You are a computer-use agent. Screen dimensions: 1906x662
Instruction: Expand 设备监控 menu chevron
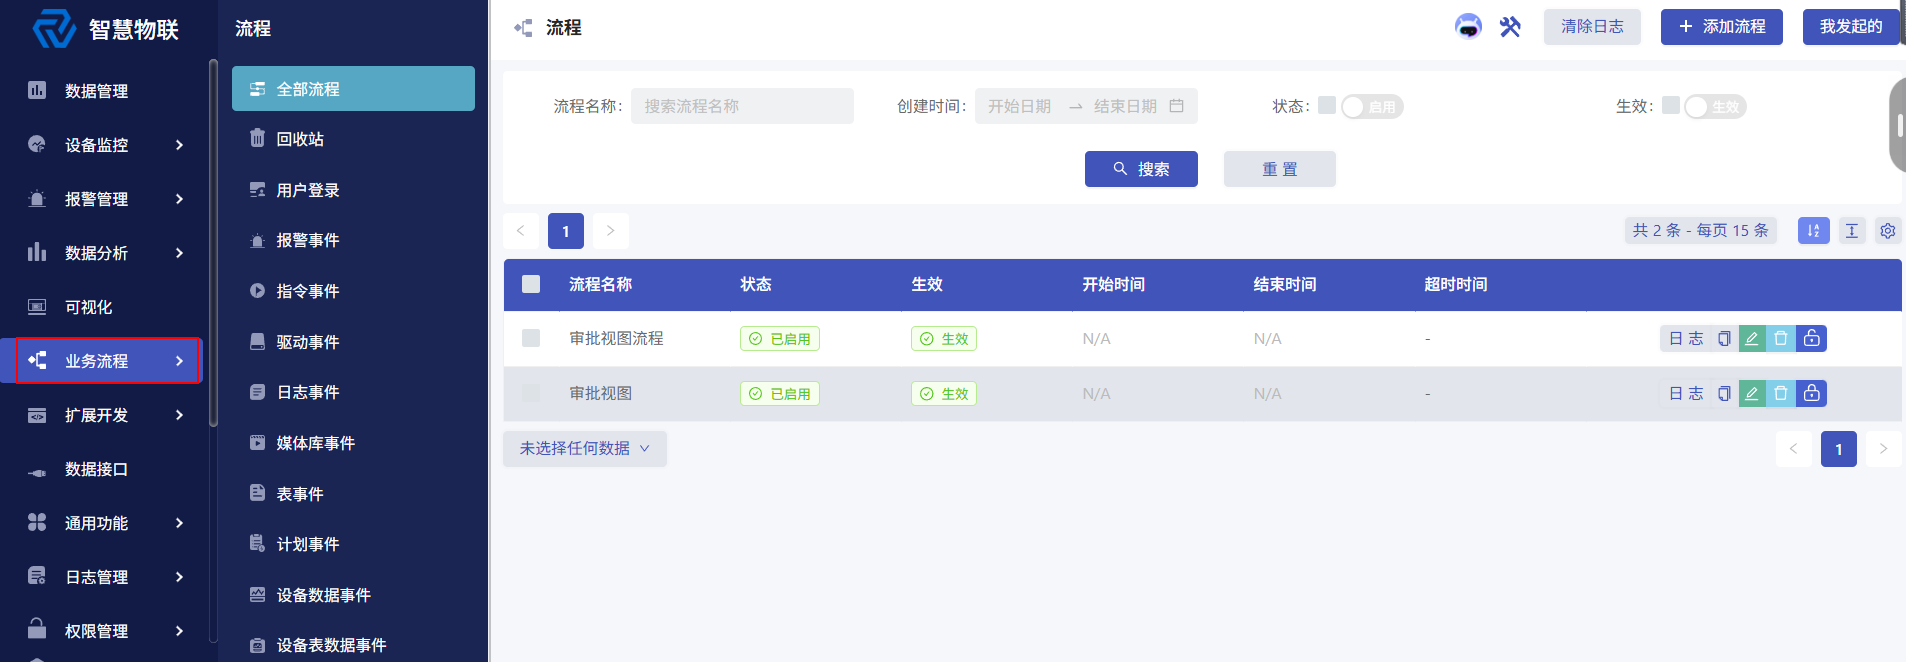click(x=180, y=145)
